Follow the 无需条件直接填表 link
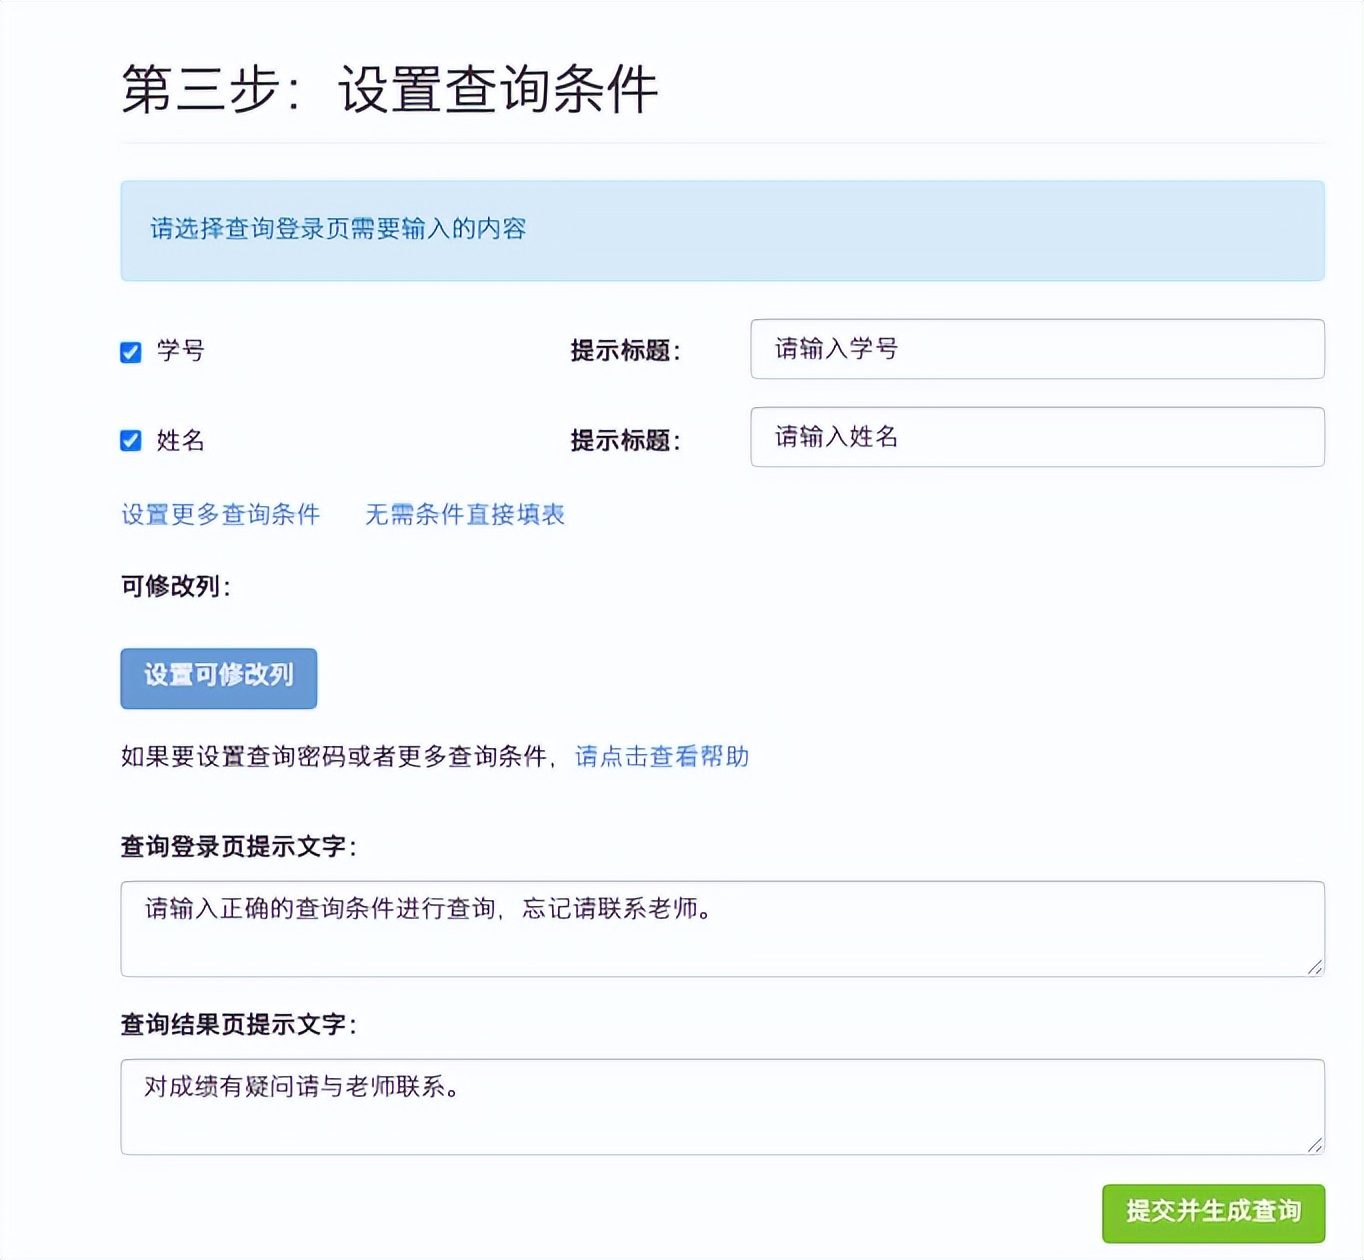Screen dimensions: 1364x1260 coord(465,515)
